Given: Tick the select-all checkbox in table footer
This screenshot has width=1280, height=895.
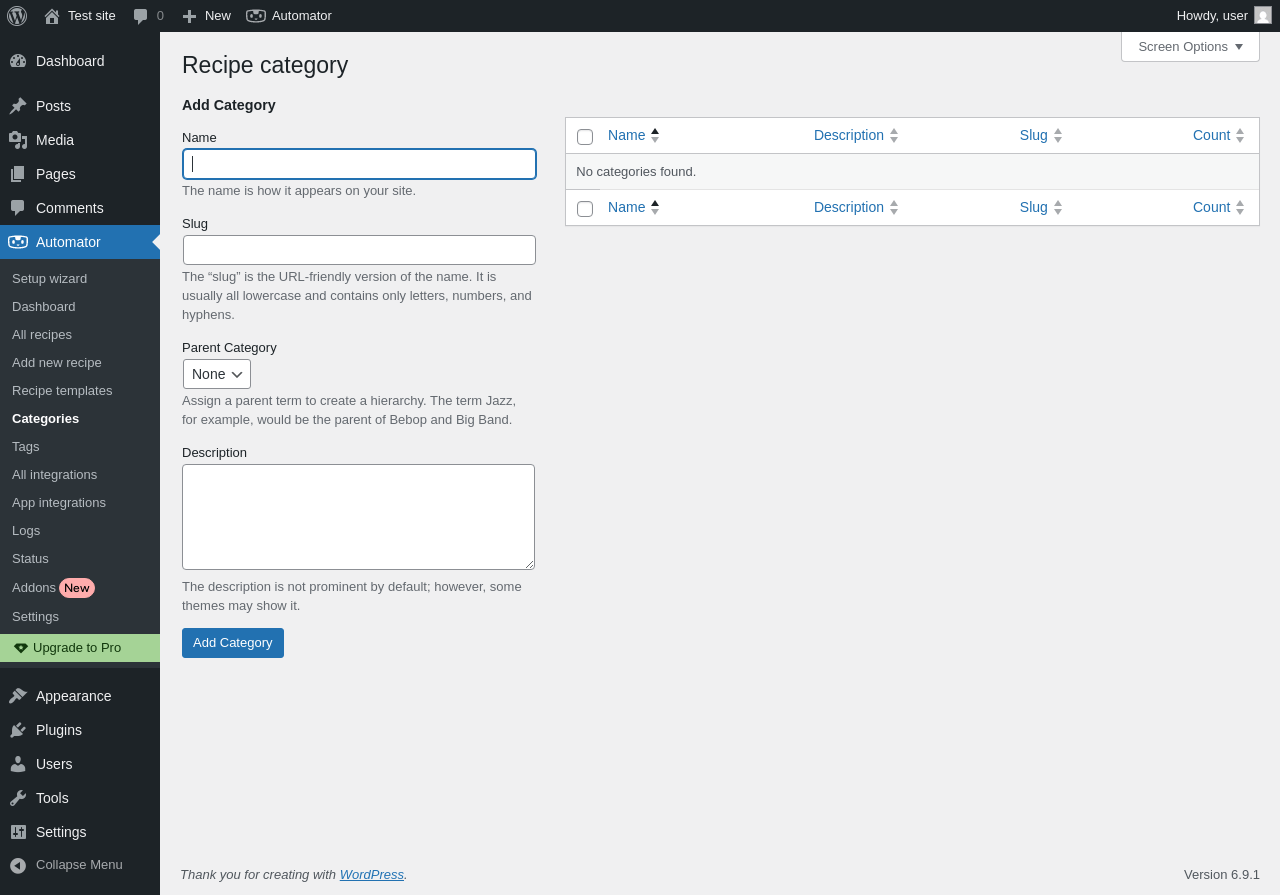Looking at the screenshot, I should coord(585,209).
